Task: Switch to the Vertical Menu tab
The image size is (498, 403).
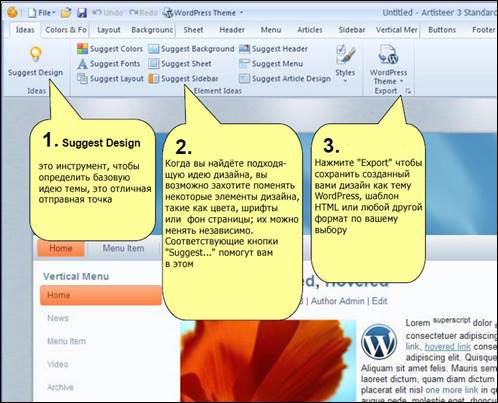Action: 396,30
